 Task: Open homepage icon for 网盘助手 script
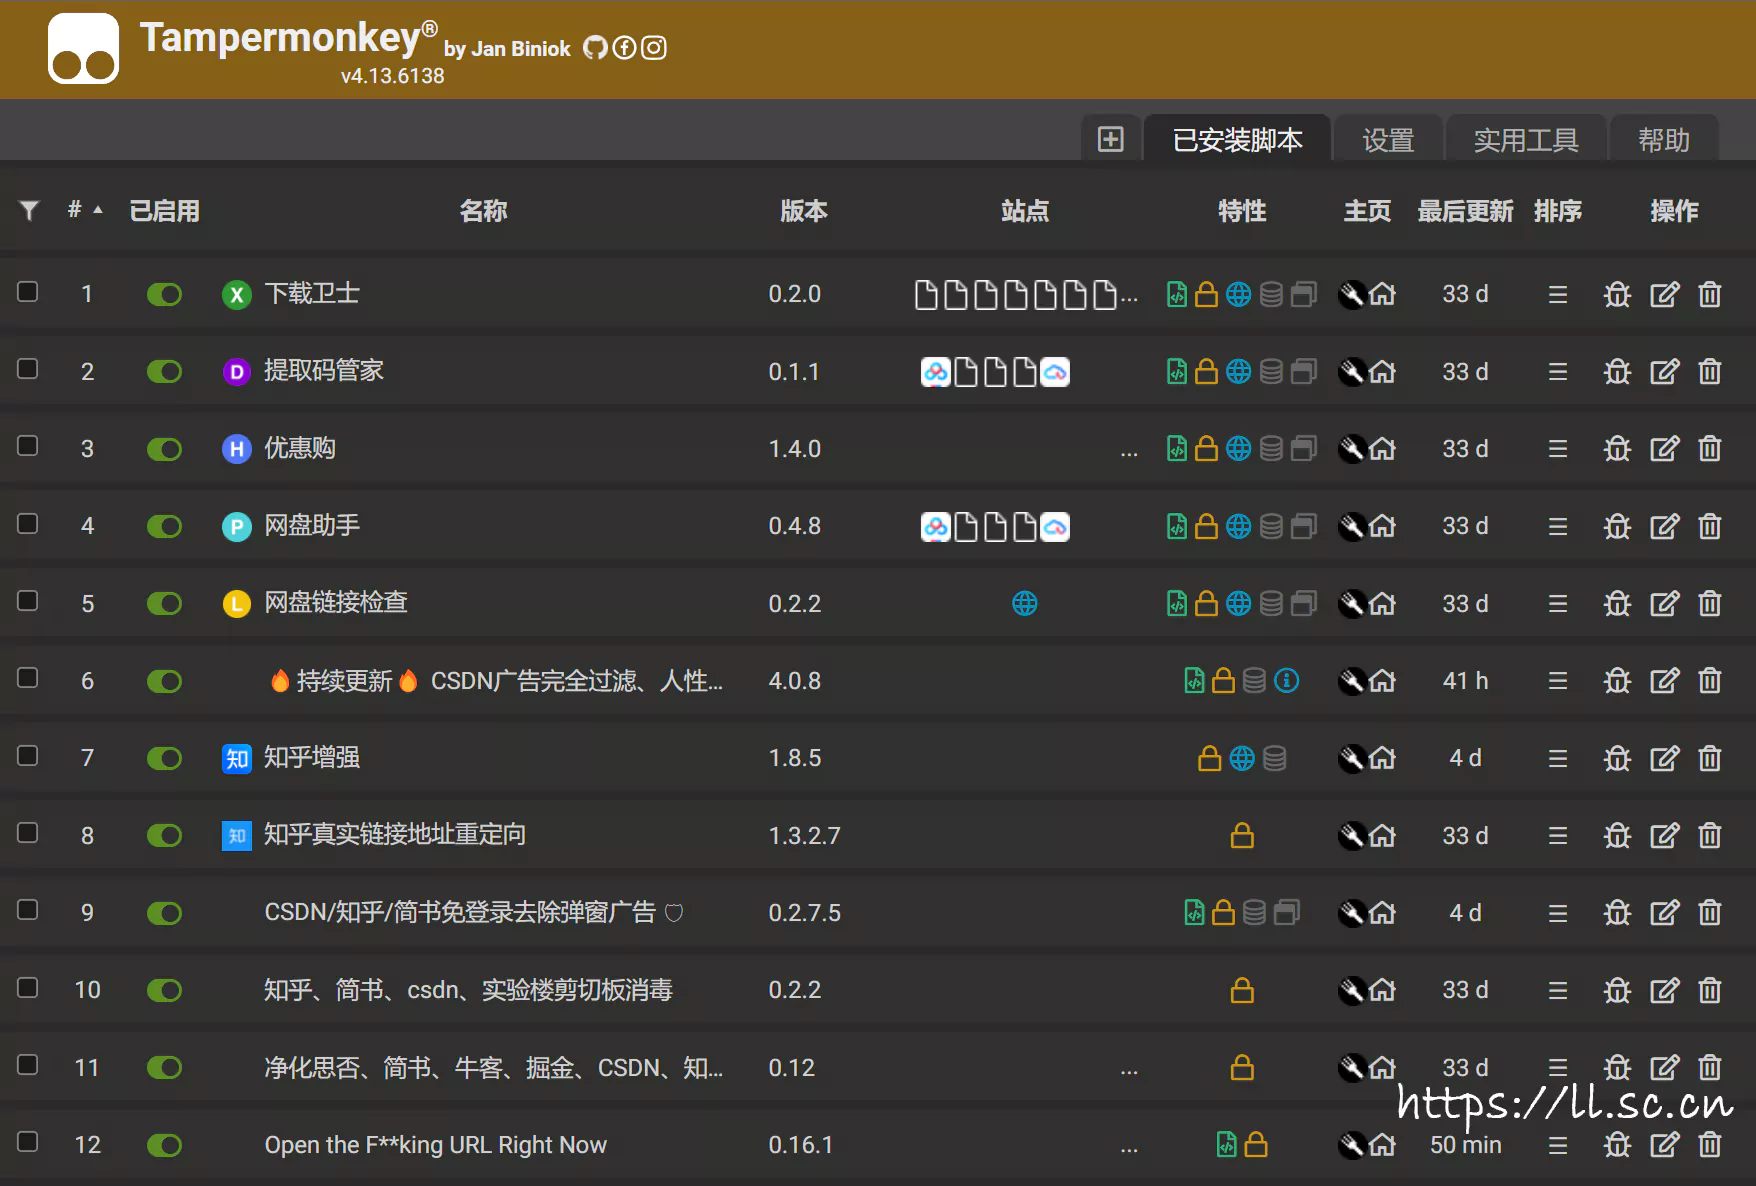pos(1382,526)
